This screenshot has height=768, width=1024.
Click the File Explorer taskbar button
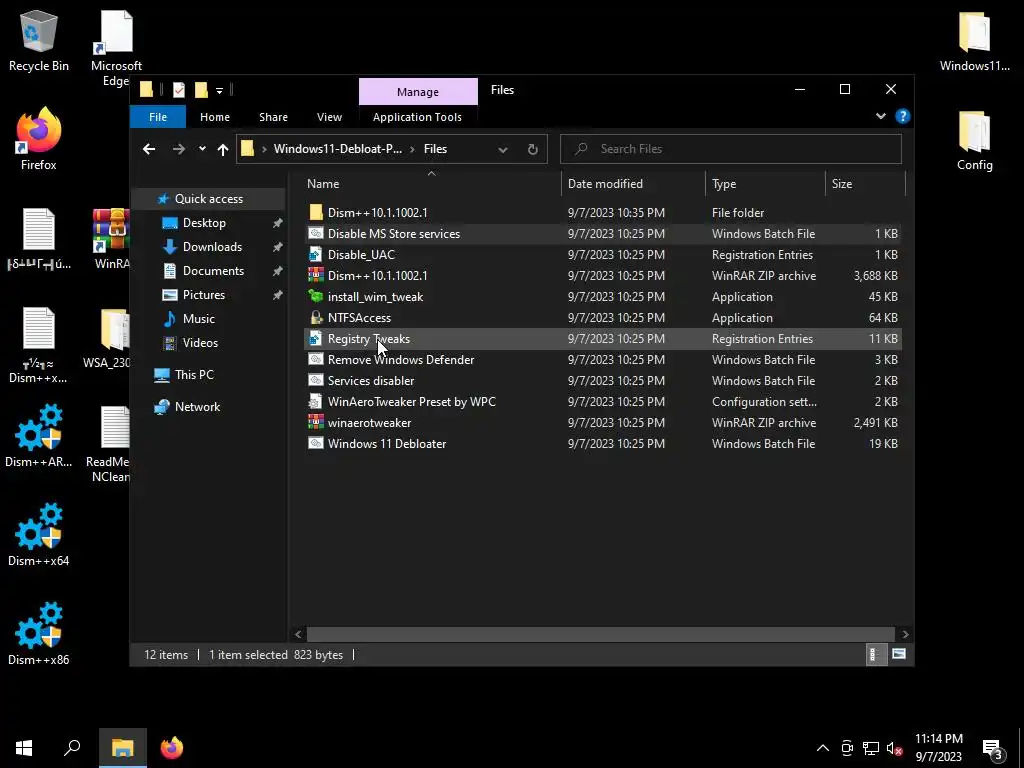coord(122,748)
